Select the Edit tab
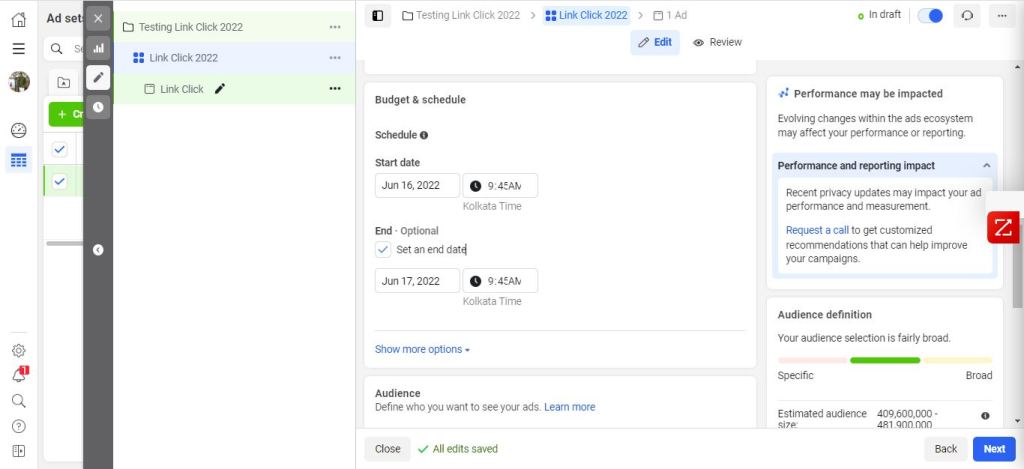Viewport: 1024px width, 469px height. tap(655, 42)
